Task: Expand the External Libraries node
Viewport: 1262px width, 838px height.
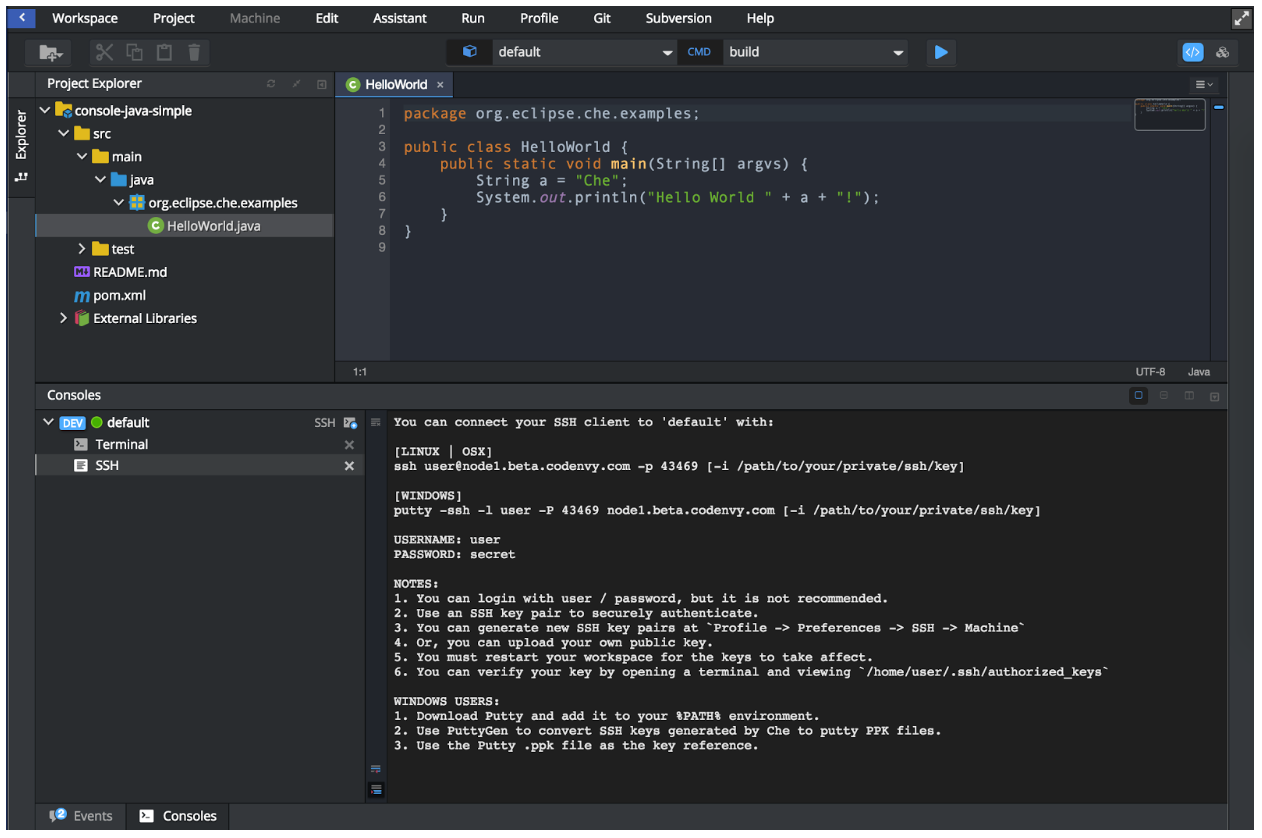Action: pyautogui.click(x=64, y=318)
